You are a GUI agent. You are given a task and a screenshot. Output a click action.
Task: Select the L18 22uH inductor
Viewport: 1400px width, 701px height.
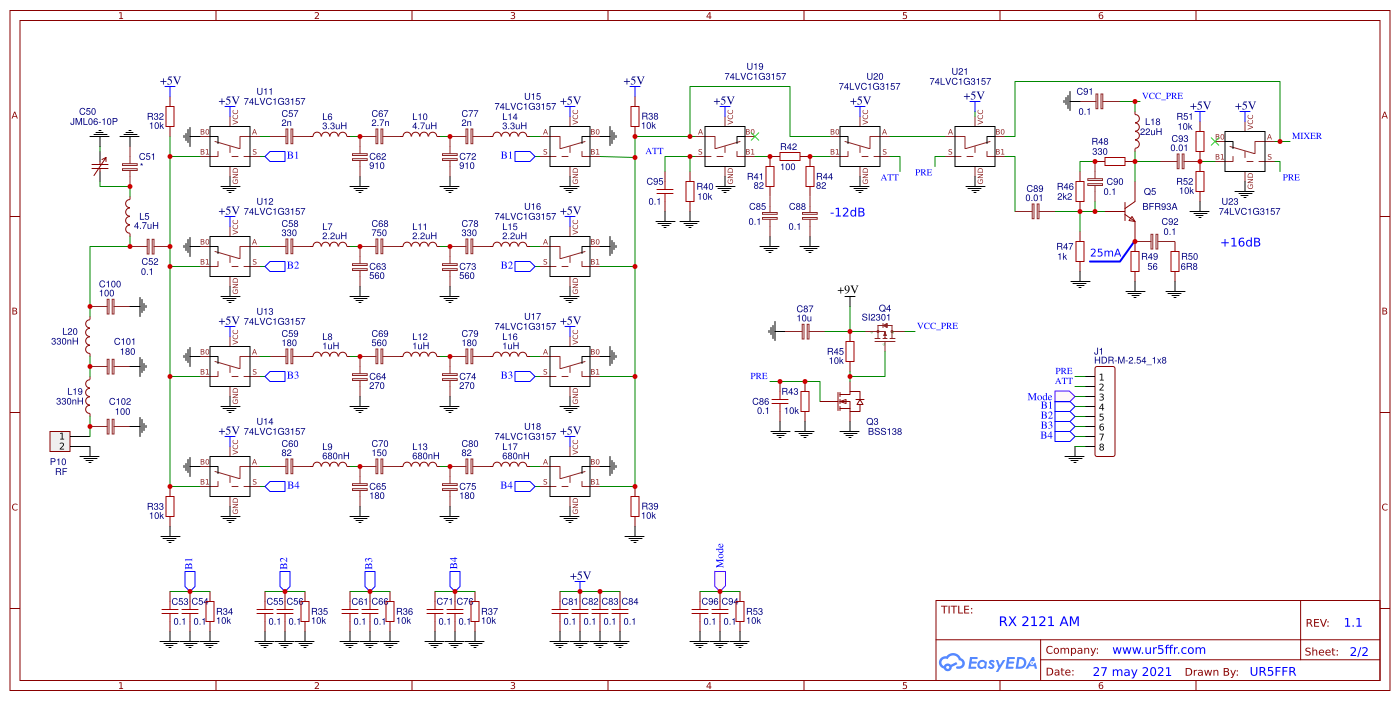[1136, 127]
